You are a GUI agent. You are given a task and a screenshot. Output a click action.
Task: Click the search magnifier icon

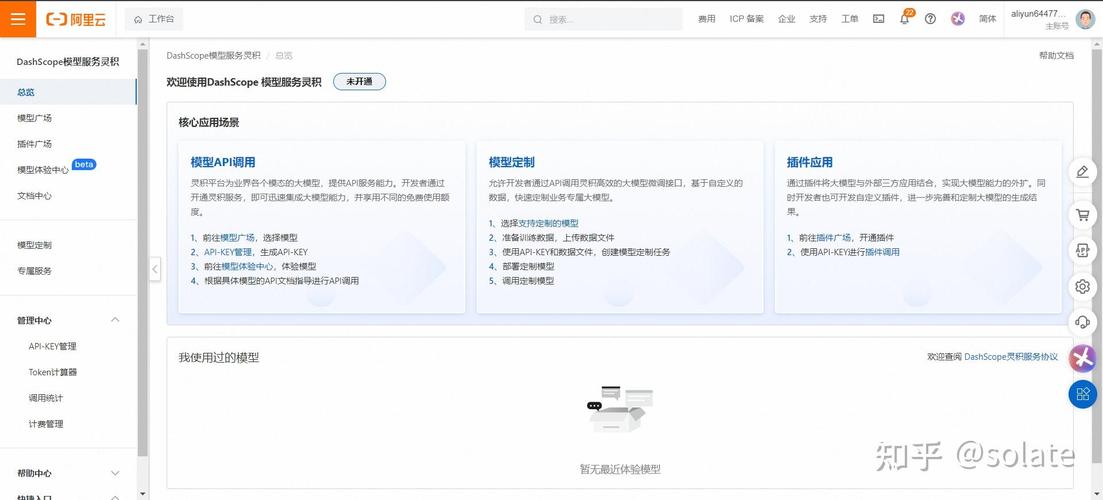[538, 20]
